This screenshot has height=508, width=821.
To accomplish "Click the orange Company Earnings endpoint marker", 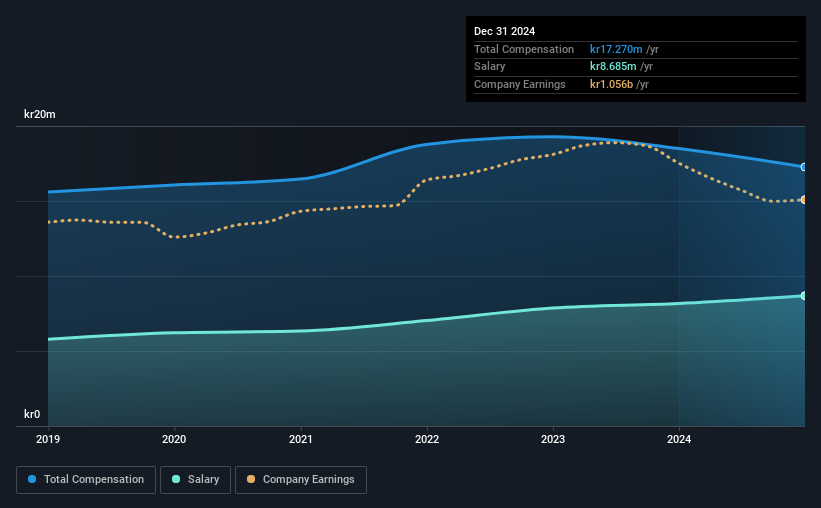I will (x=804, y=200).
